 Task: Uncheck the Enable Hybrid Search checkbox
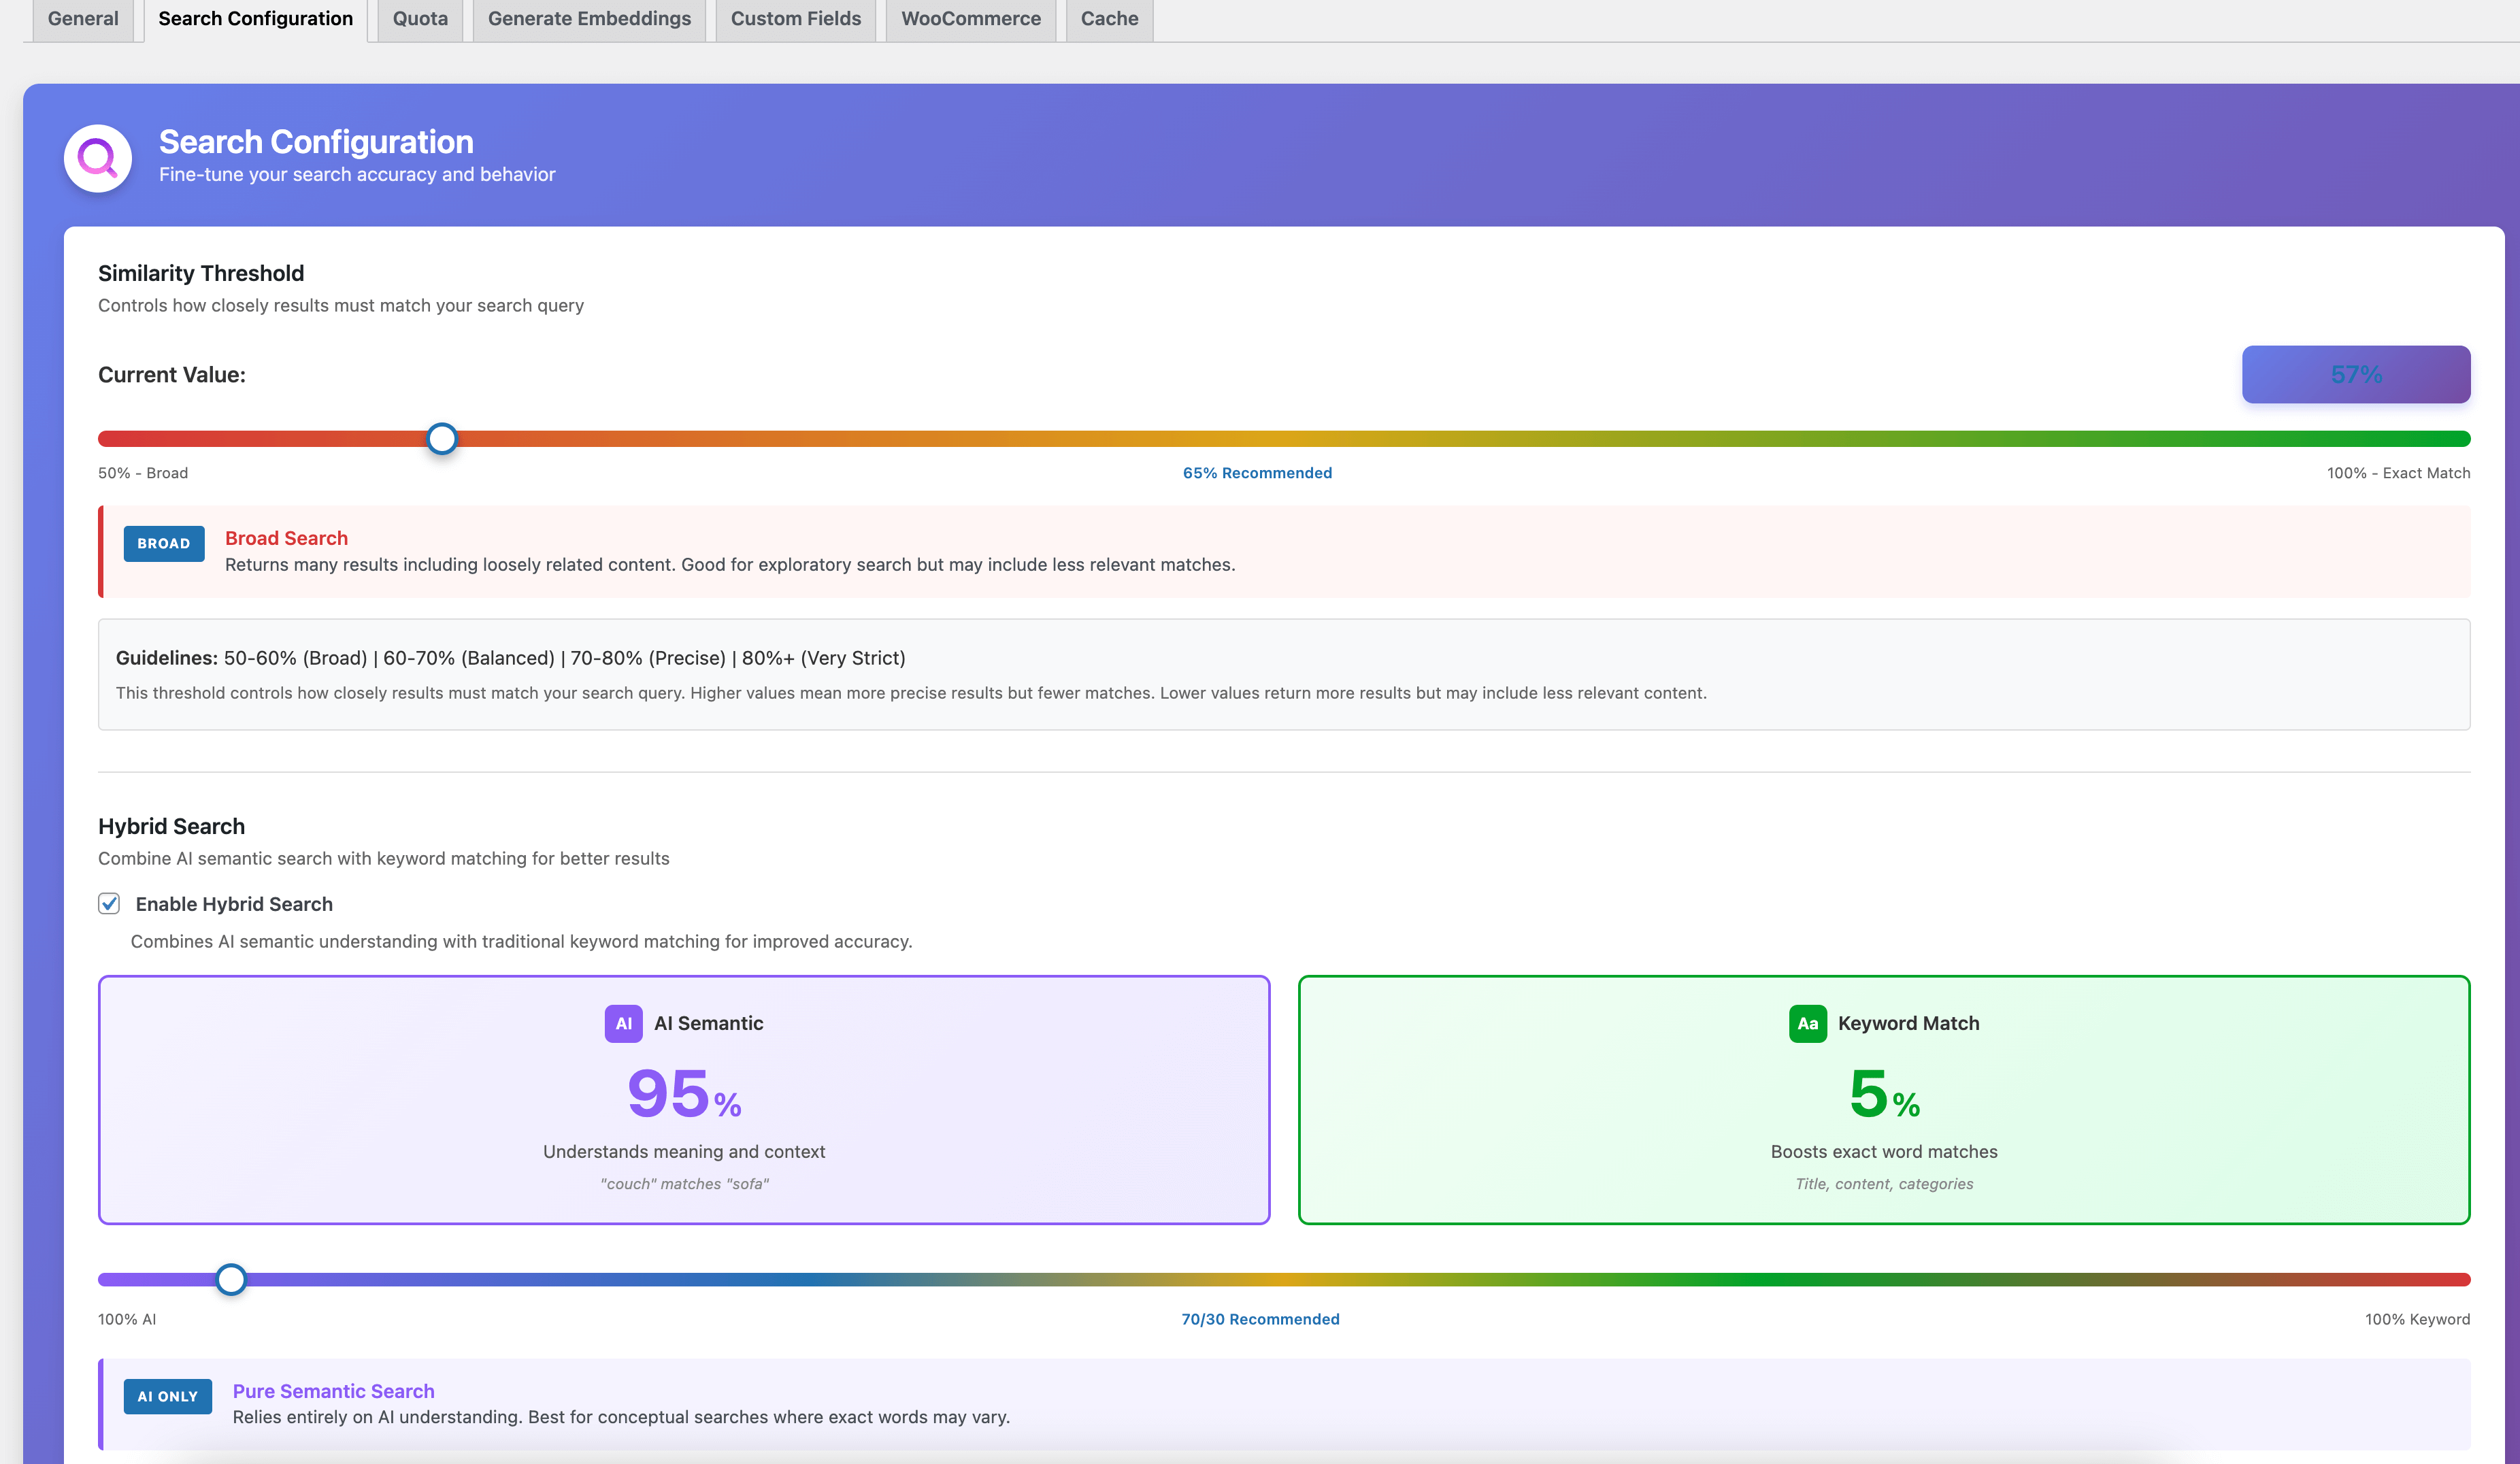click(109, 904)
